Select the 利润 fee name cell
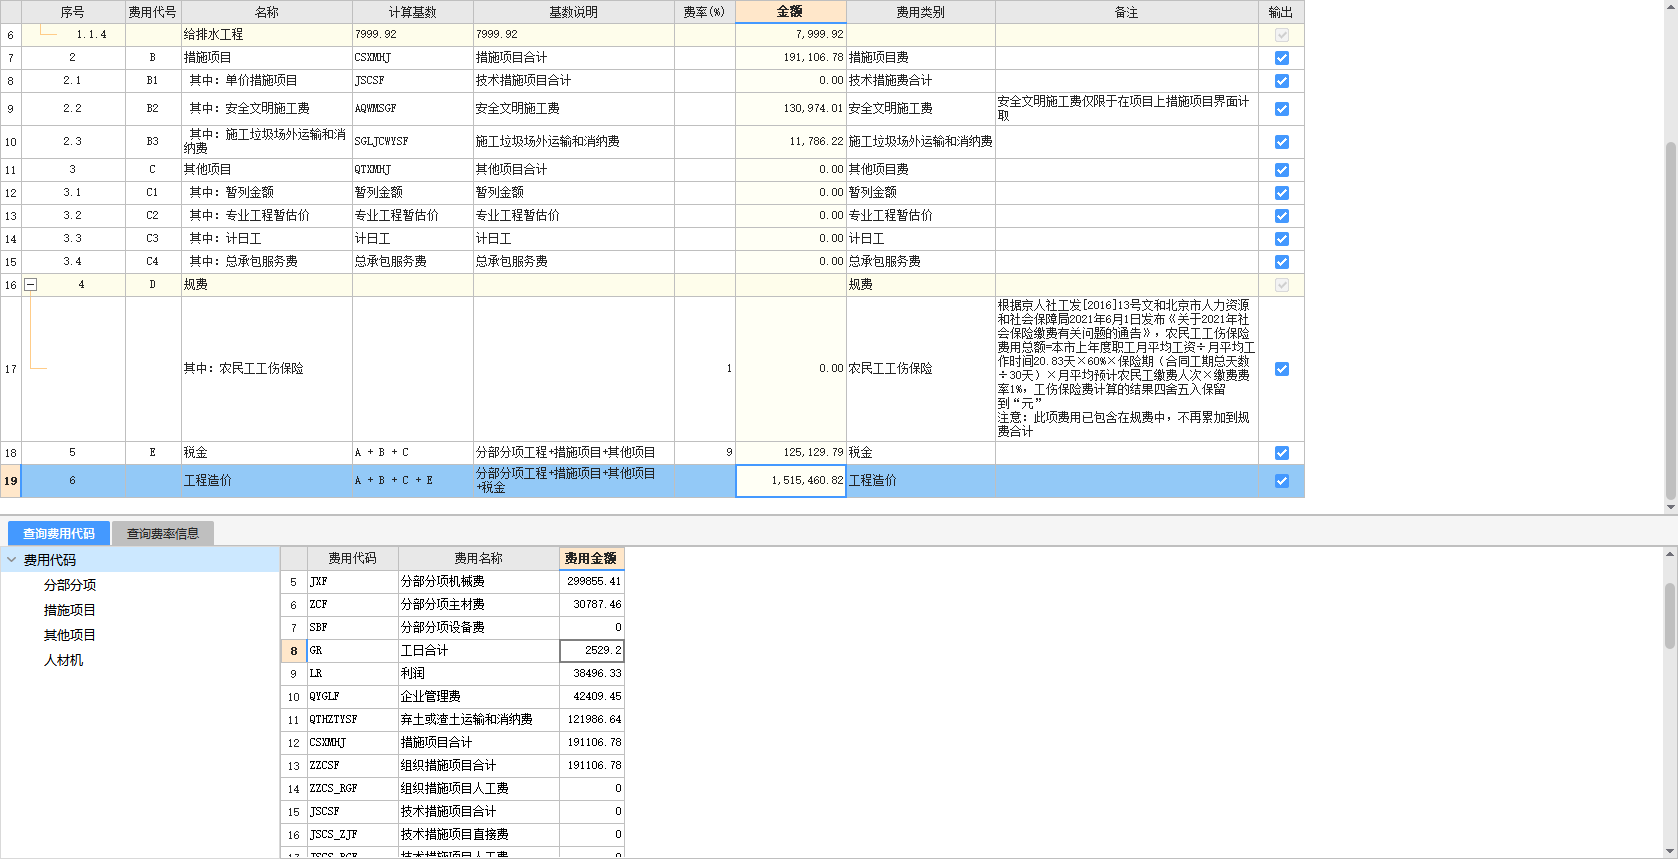Screen dimensions: 1678x859 pos(479,673)
